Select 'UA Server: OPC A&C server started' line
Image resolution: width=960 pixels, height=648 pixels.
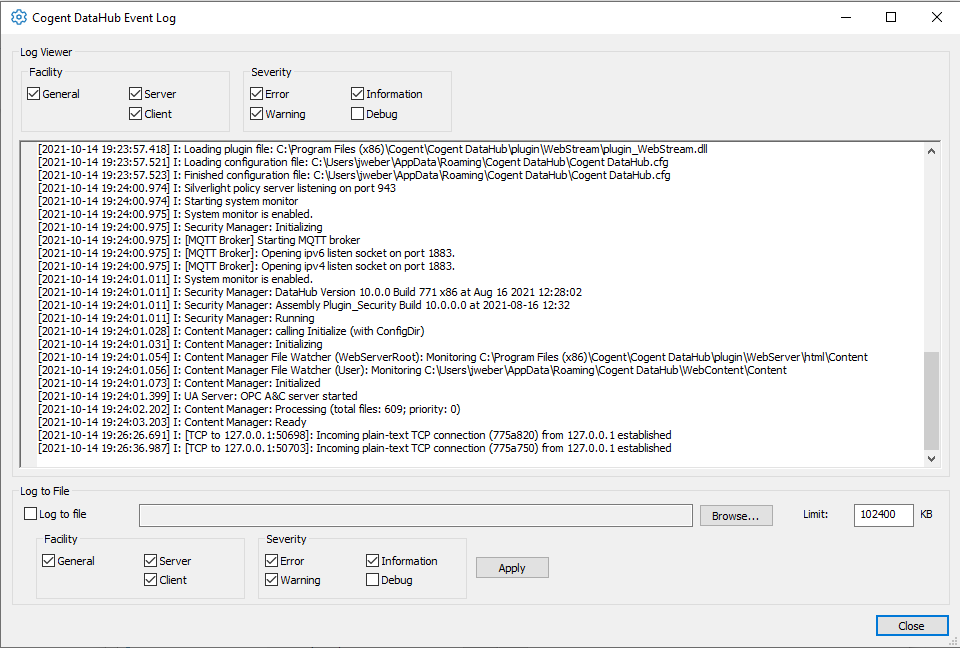(198, 396)
